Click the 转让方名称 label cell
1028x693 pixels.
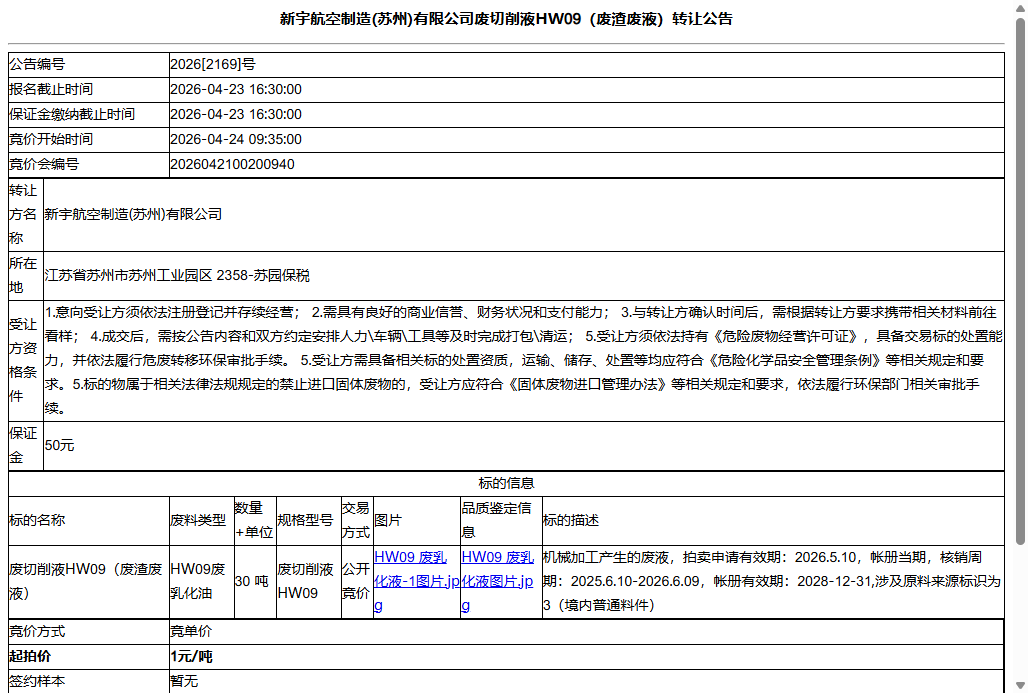[x=26, y=215]
